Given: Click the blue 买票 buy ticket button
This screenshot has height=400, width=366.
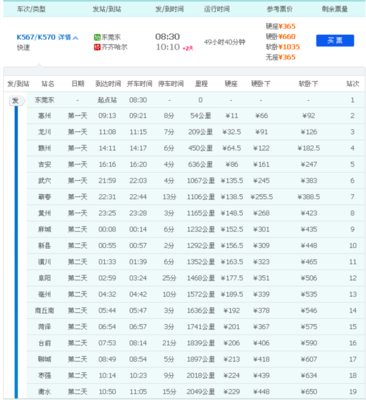Looking at the screenshot, I should (x=335, y=41).
